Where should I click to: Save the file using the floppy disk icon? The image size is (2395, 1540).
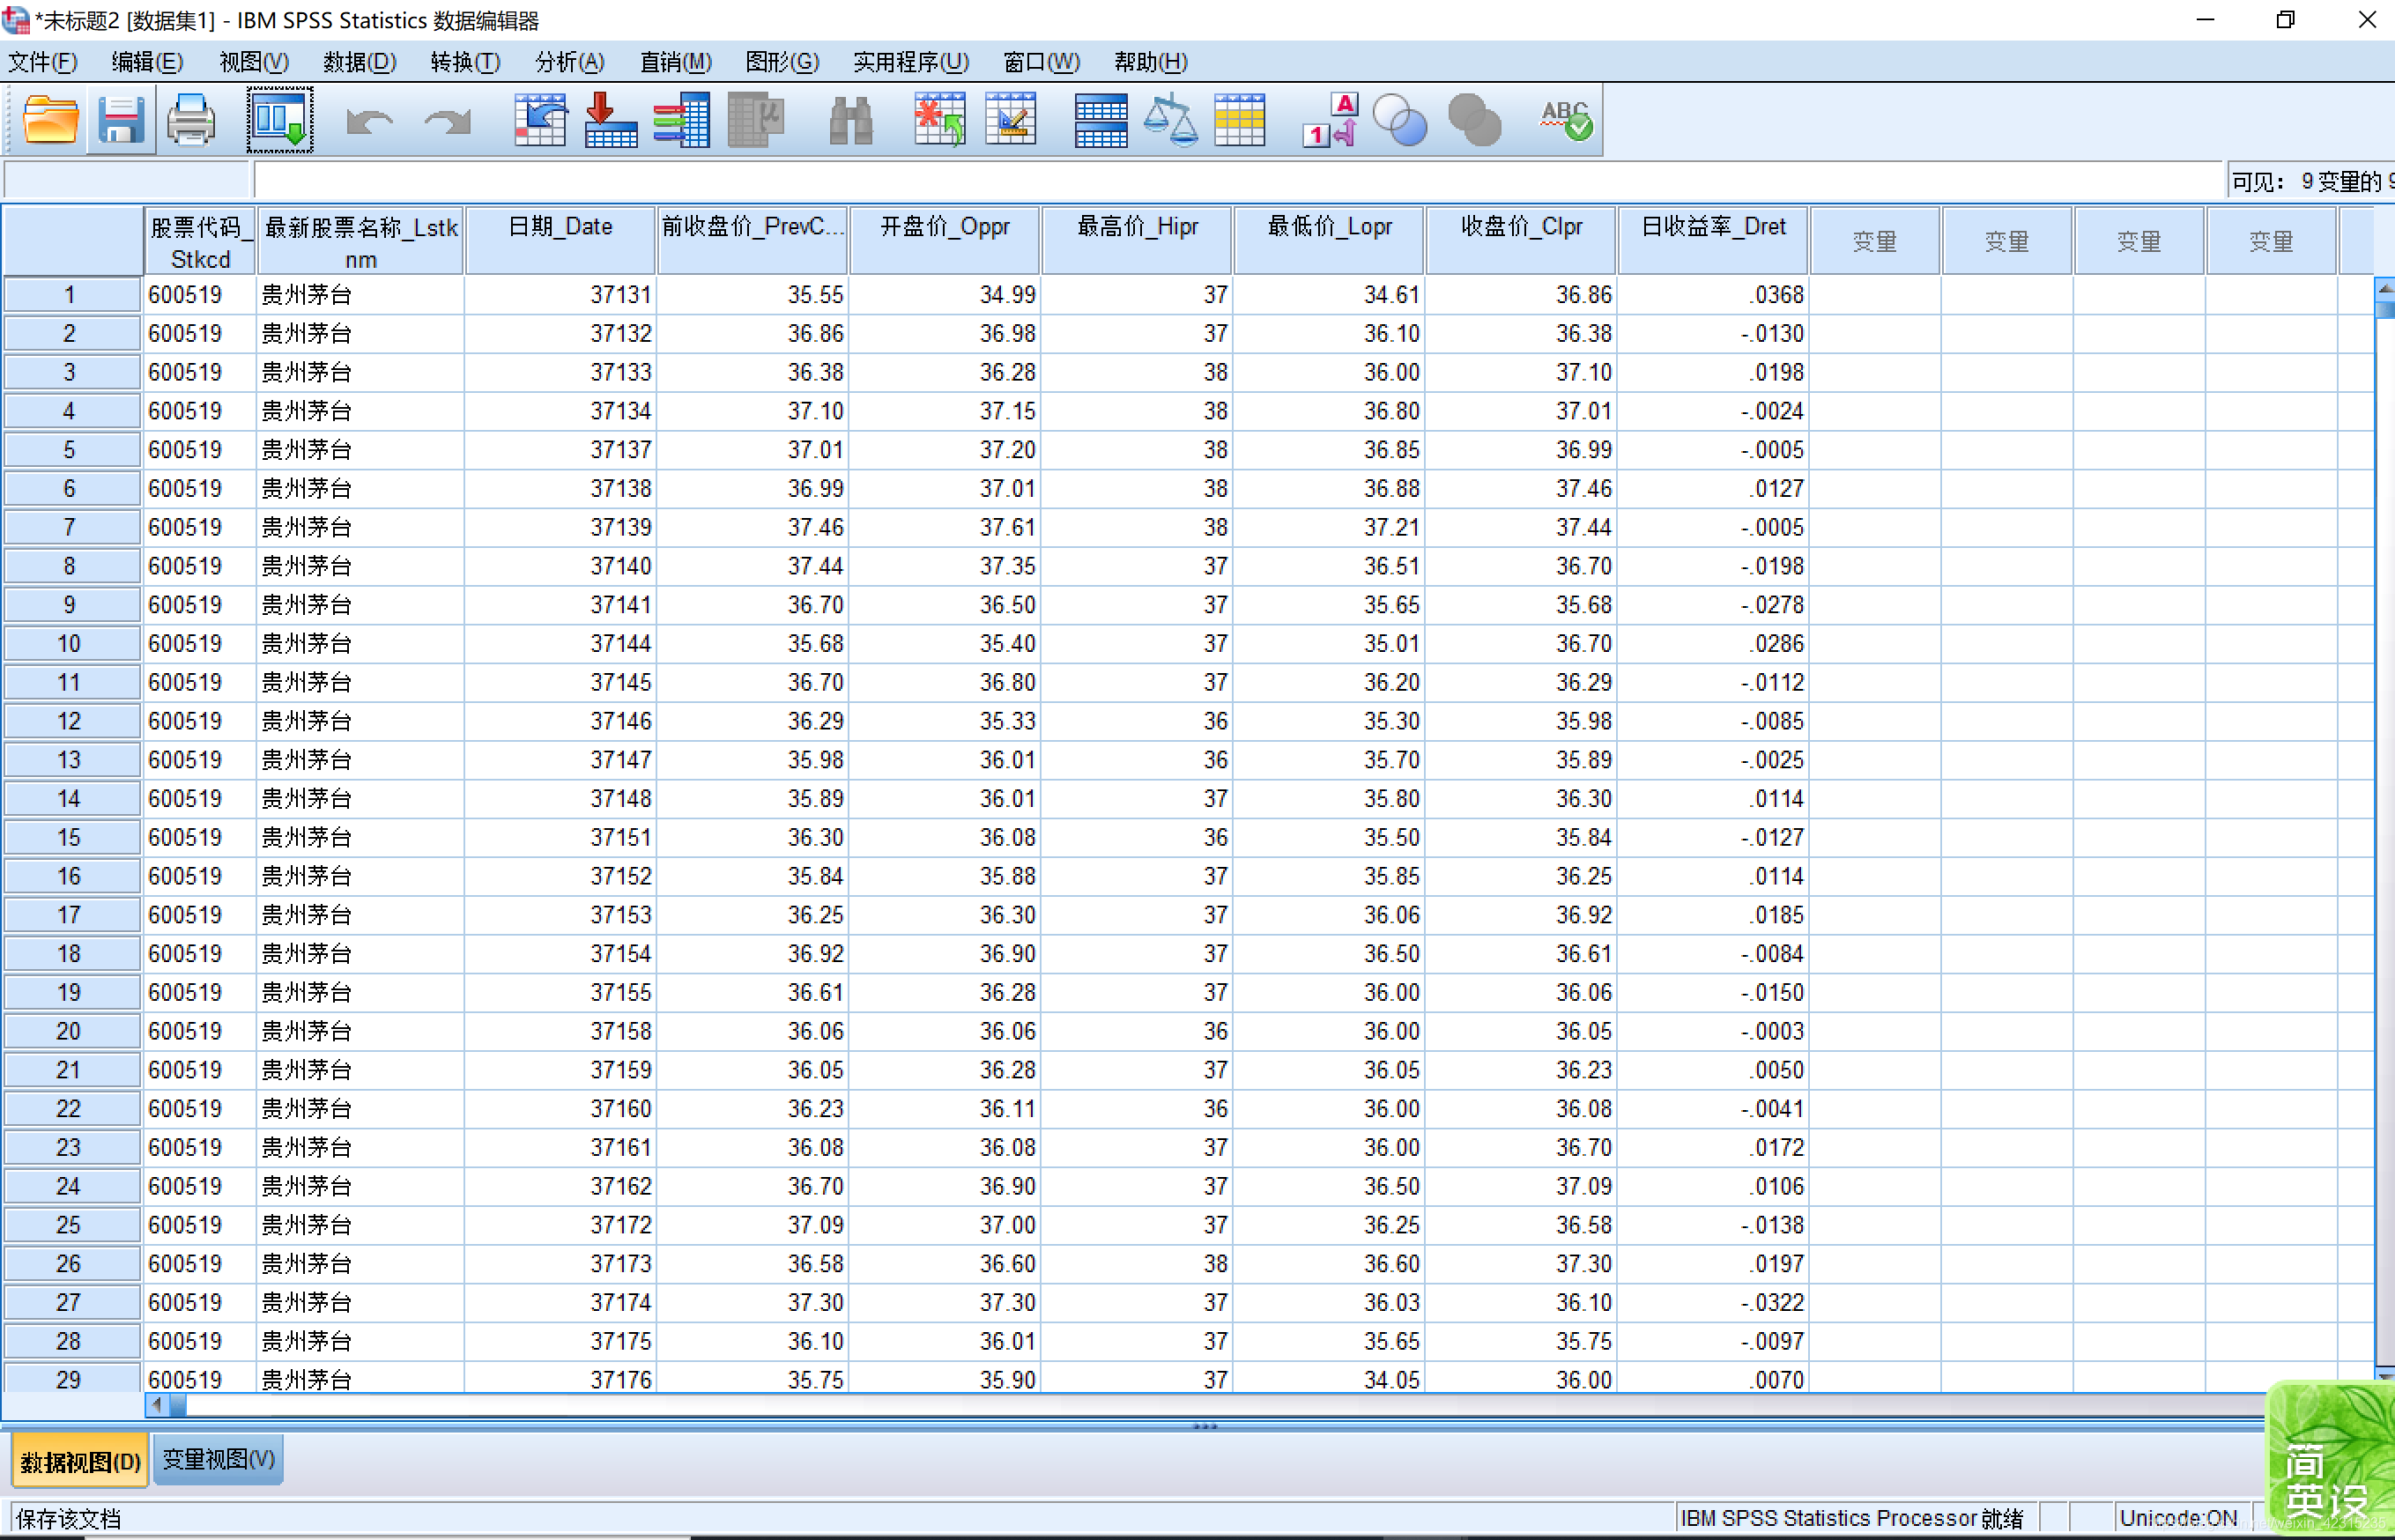[121, 121]
